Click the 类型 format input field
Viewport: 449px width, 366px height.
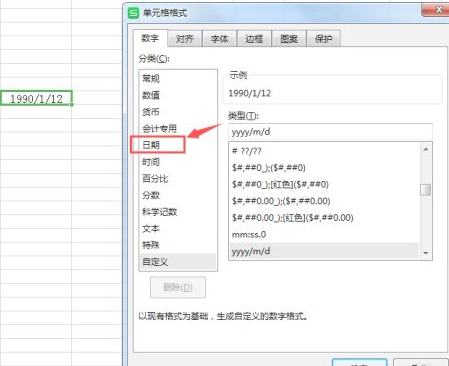[x=330, y=132]
